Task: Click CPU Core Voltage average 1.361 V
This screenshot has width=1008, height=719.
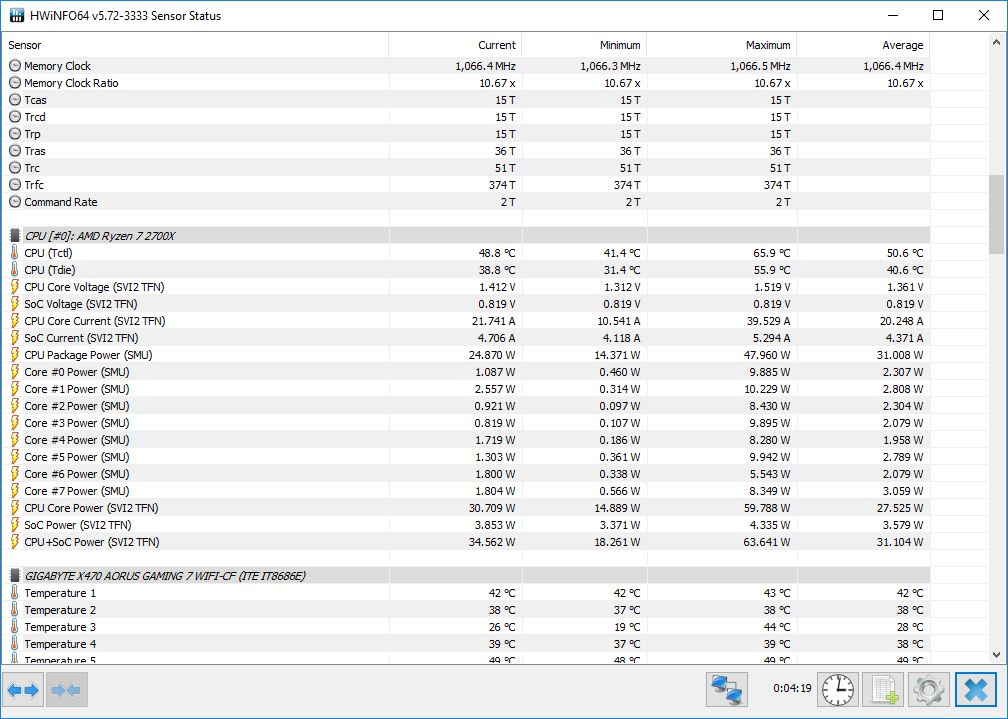Action: click(x=905, y=287)
